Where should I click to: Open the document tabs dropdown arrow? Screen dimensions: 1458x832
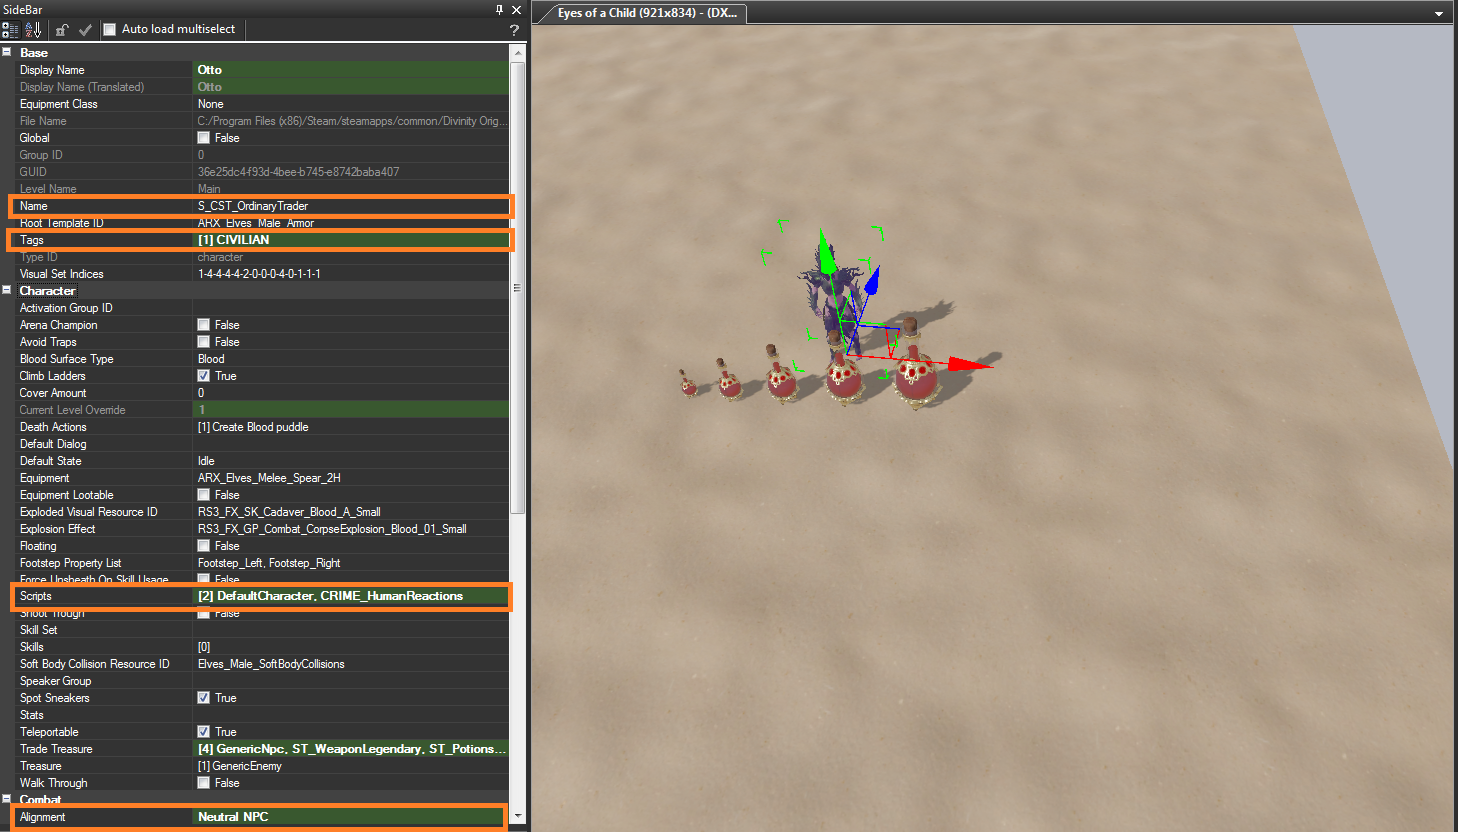click(x=1439, y=14)
